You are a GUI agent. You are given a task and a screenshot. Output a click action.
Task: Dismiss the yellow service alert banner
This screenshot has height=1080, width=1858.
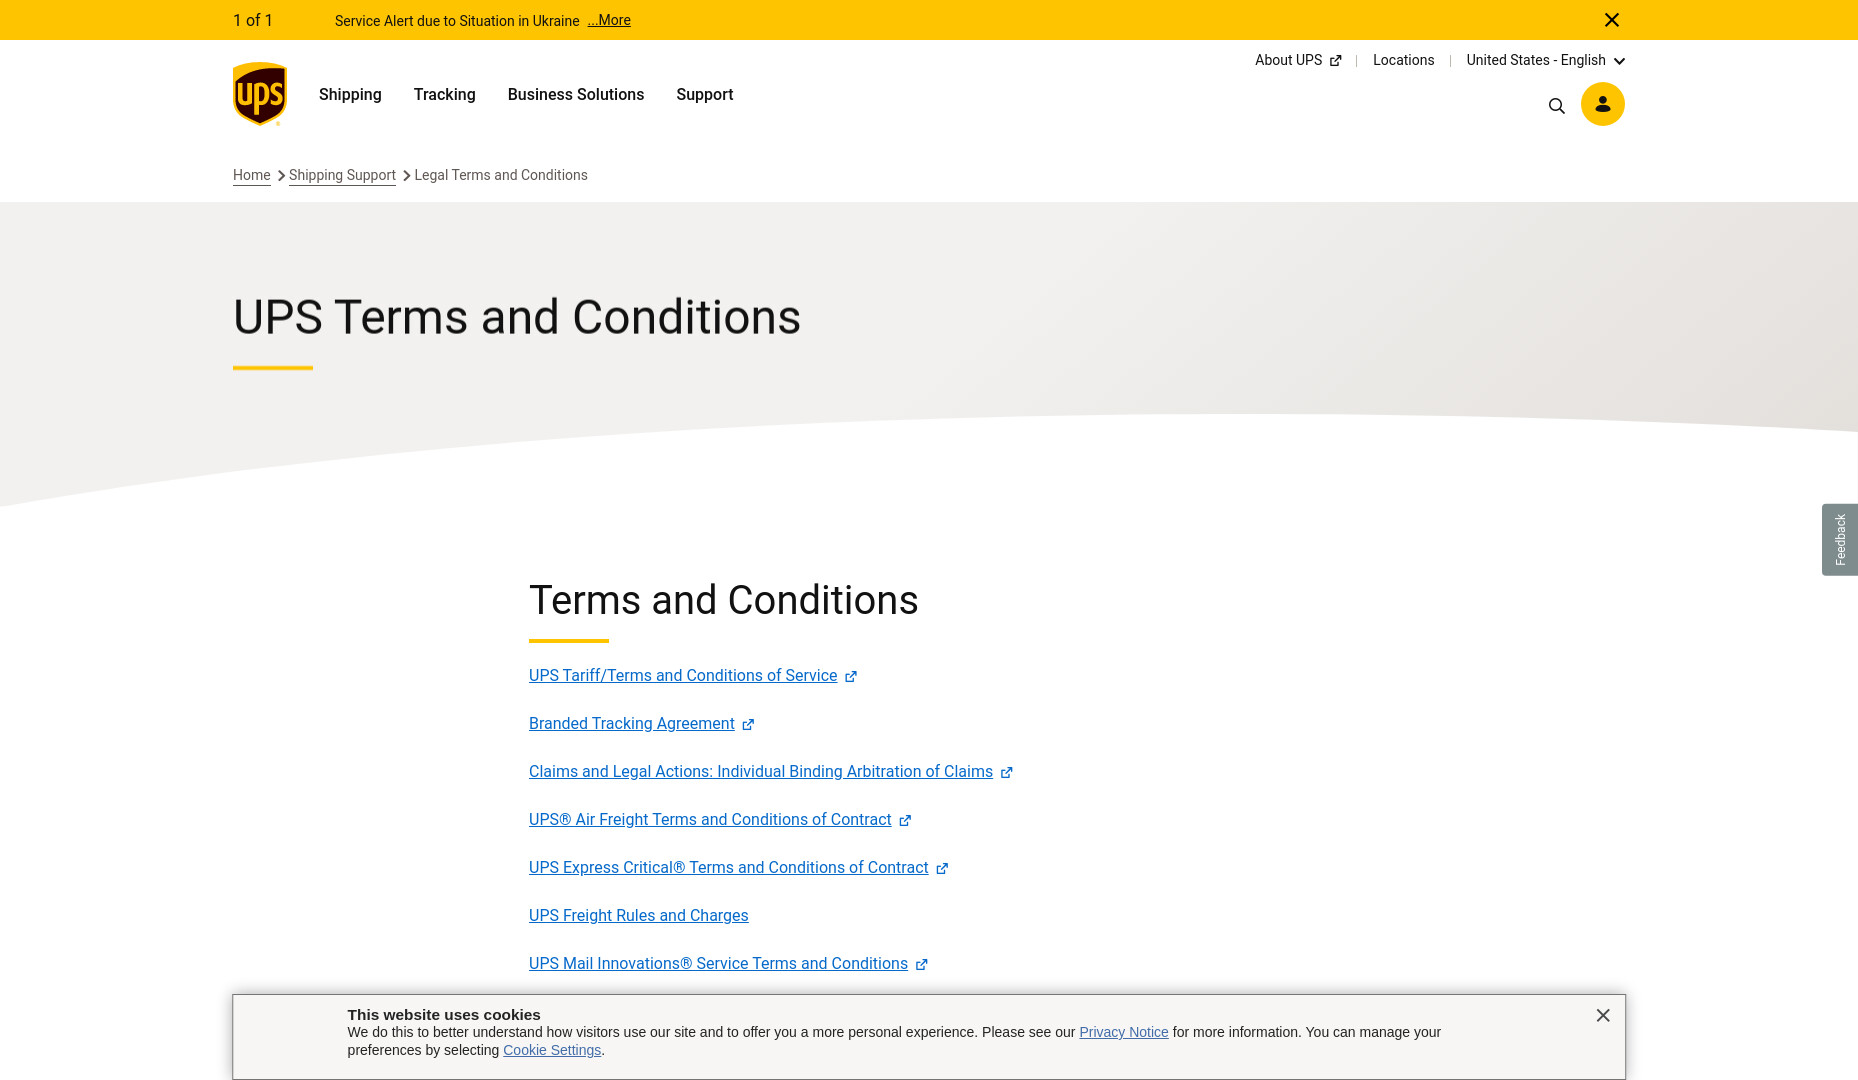pos(1612,20)
